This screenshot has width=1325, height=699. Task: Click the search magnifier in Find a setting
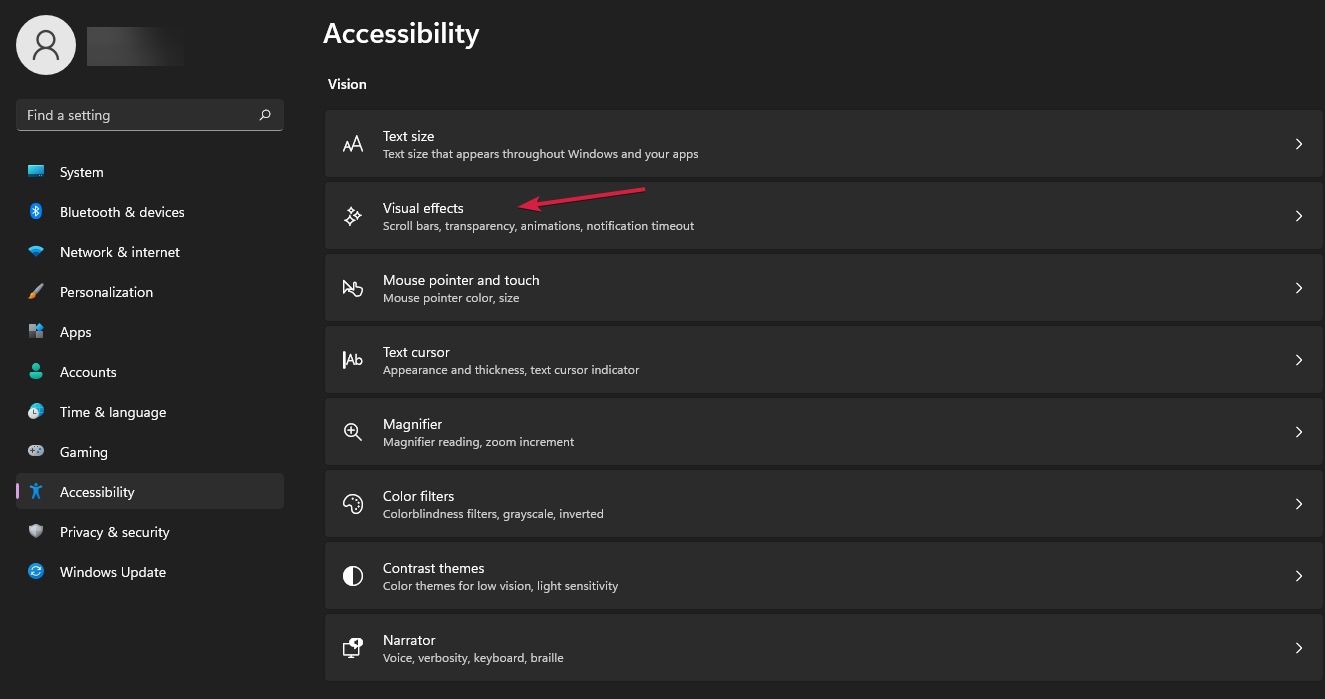[264, 115]
